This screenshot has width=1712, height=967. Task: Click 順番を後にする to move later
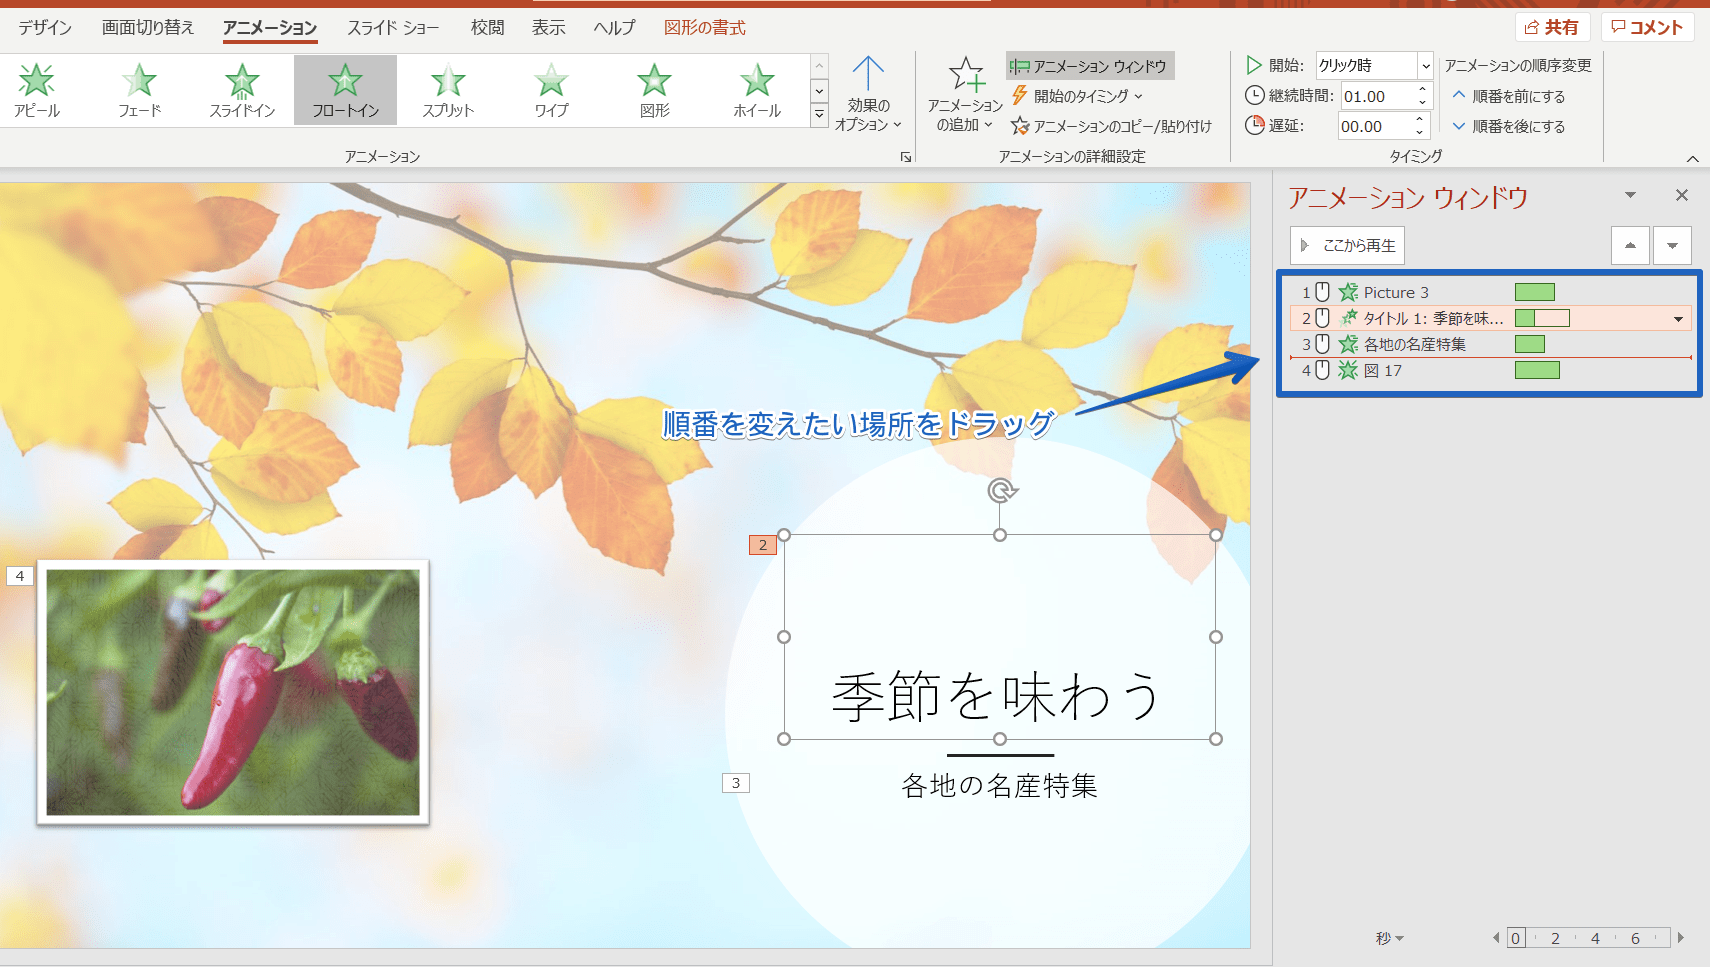[1509, 126]
